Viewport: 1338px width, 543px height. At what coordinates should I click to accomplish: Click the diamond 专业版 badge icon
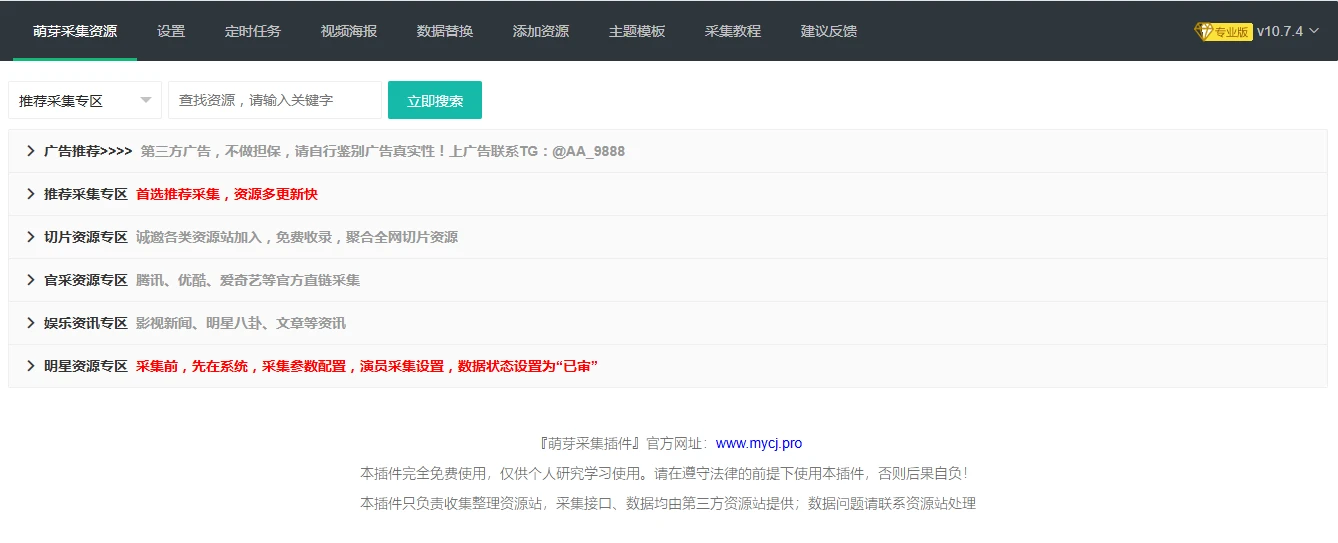(x=1222, y=31)
